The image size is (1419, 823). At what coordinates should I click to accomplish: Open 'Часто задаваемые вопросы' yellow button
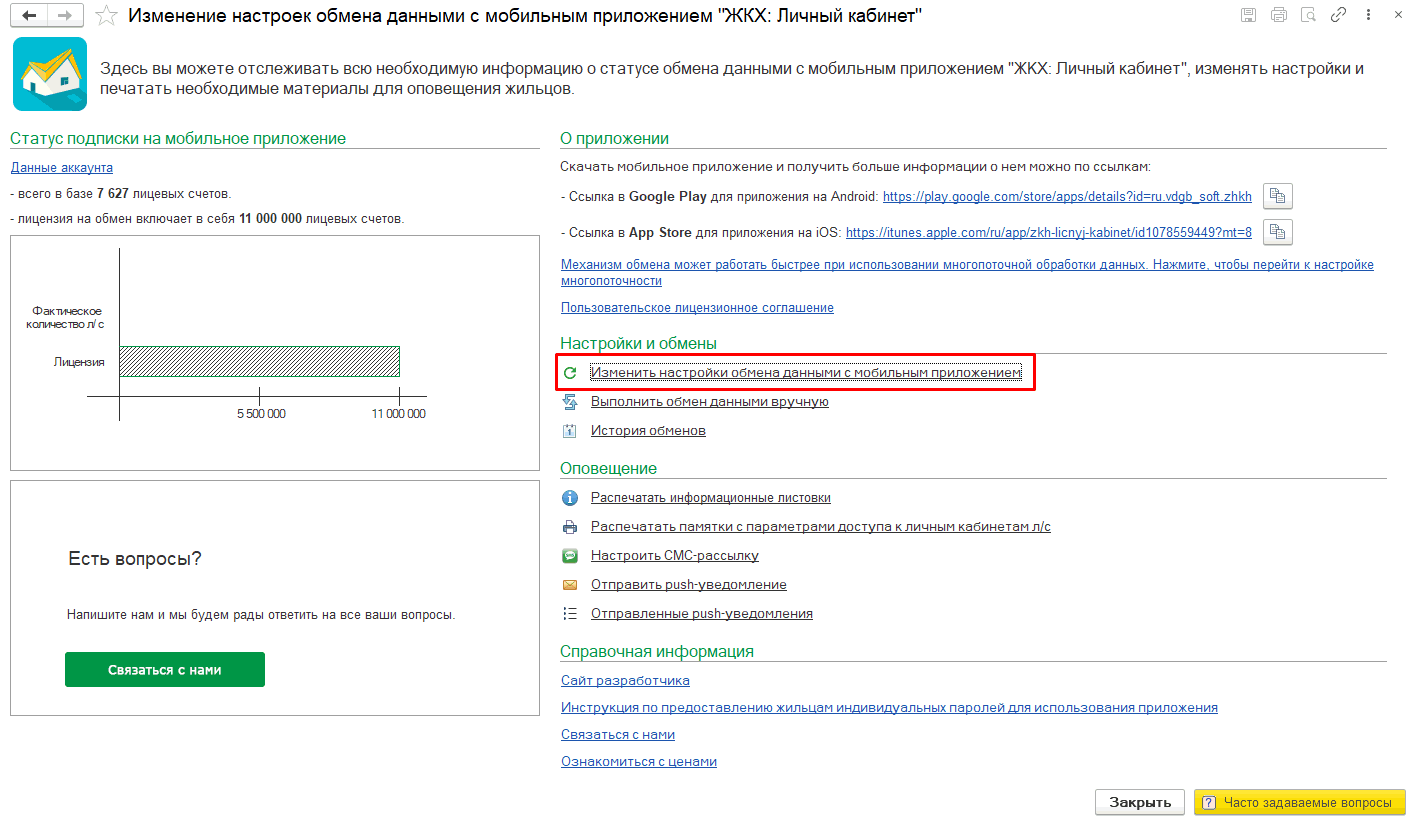1300,803
